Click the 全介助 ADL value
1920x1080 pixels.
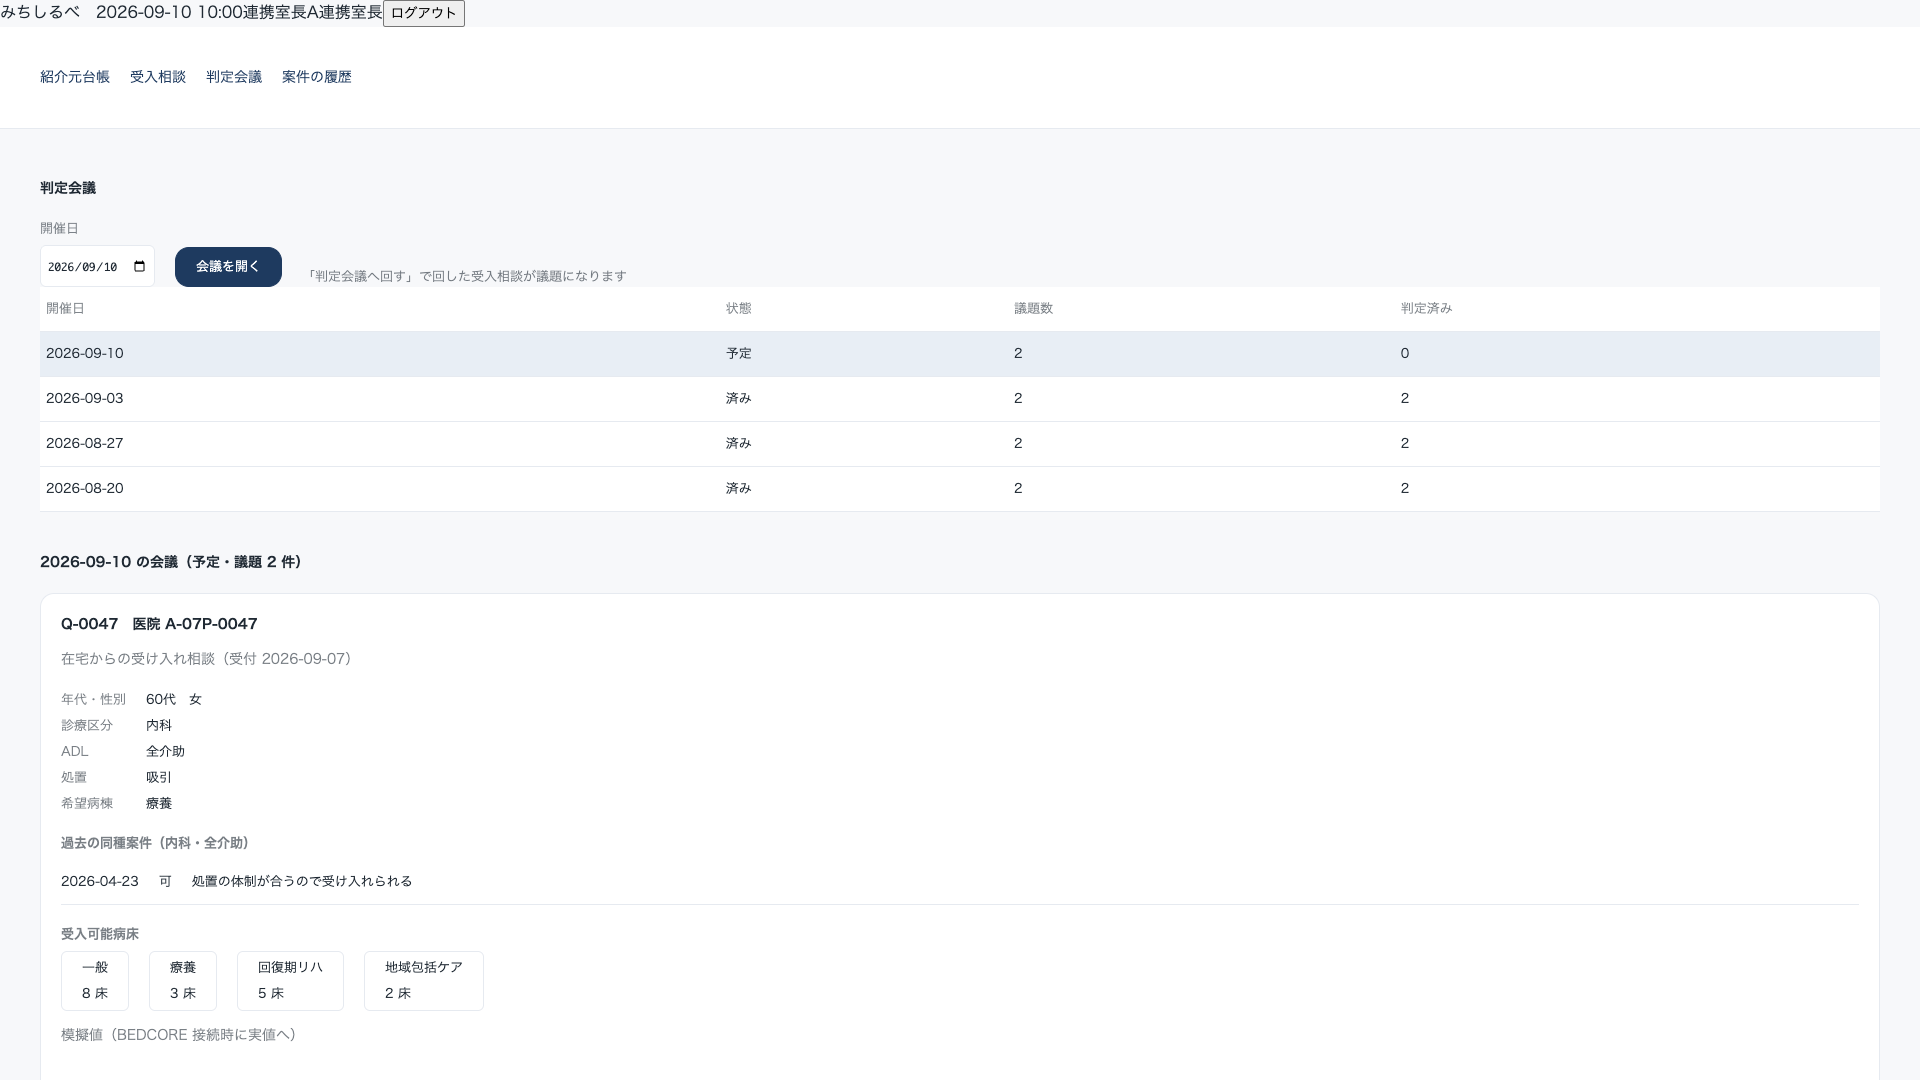click(165, 751)
